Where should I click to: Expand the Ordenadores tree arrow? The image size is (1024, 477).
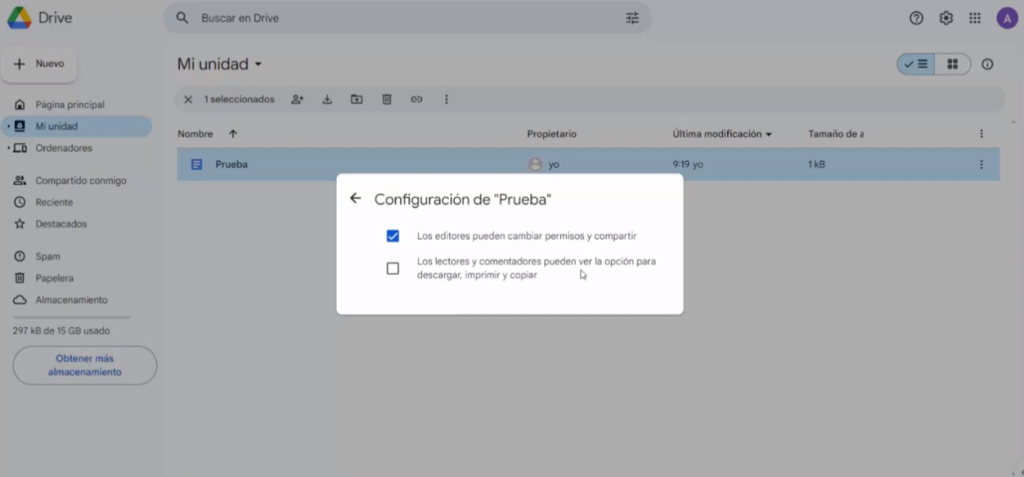(x=9, y=148)
